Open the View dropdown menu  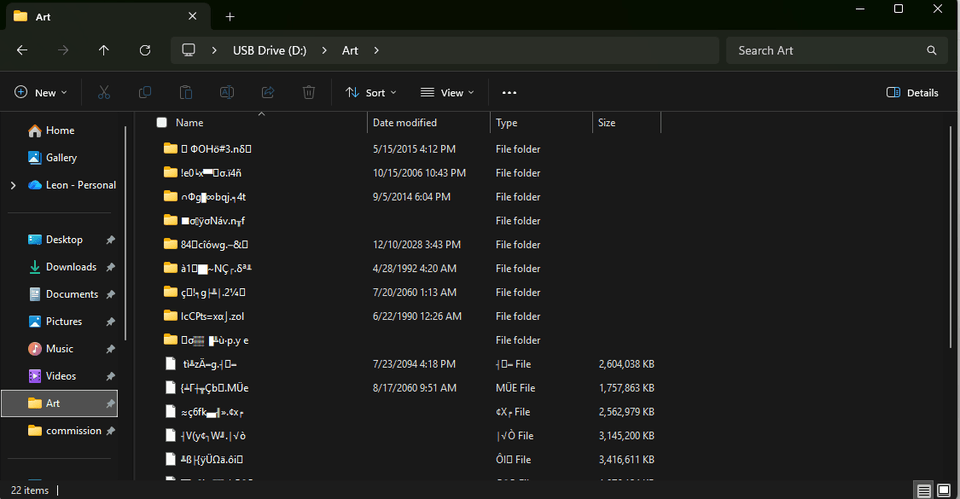(x=447, y=92)
